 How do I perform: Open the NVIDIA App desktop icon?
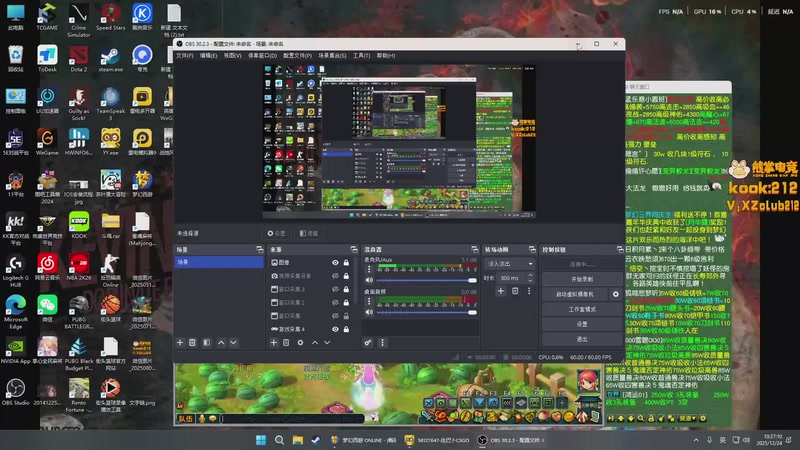click(x=15, y=350)
